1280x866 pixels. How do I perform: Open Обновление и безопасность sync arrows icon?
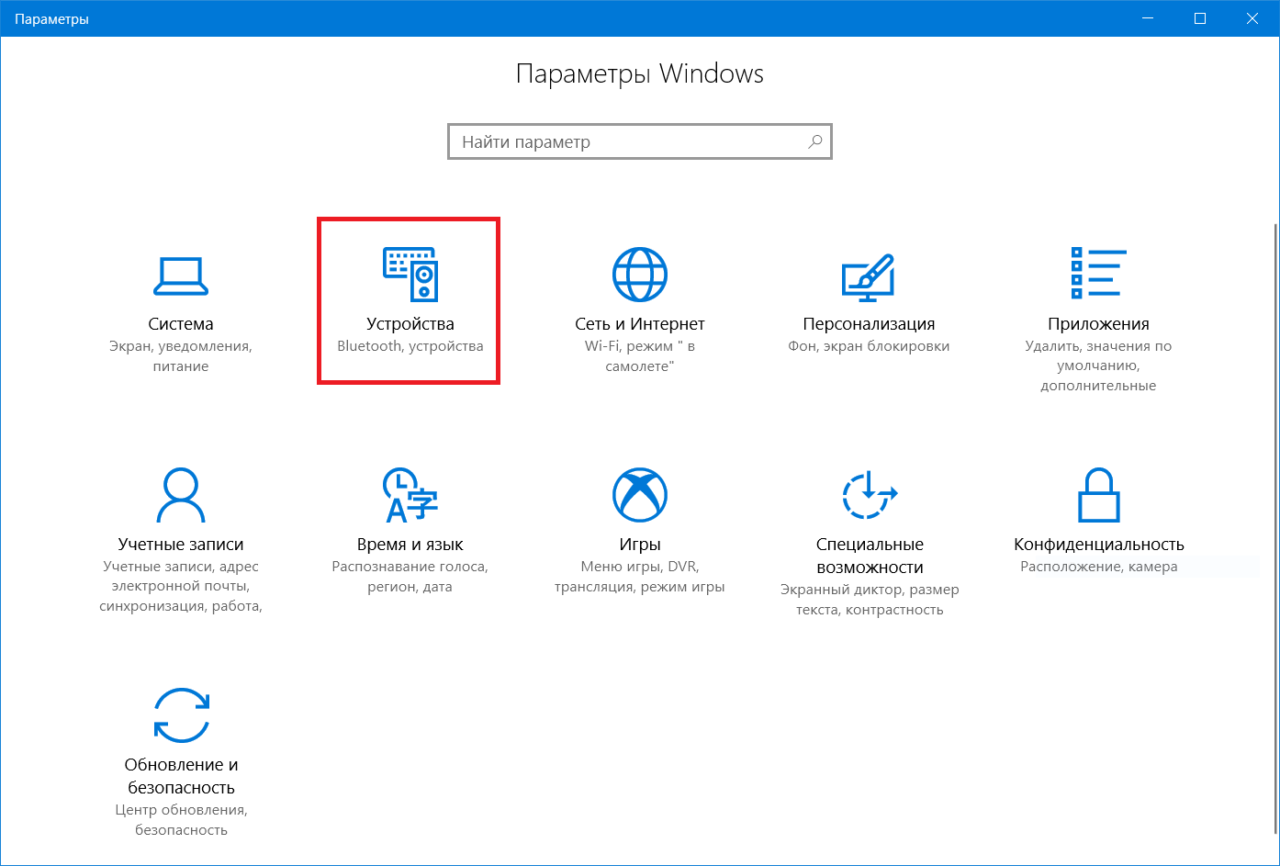(x=180, y=714)
